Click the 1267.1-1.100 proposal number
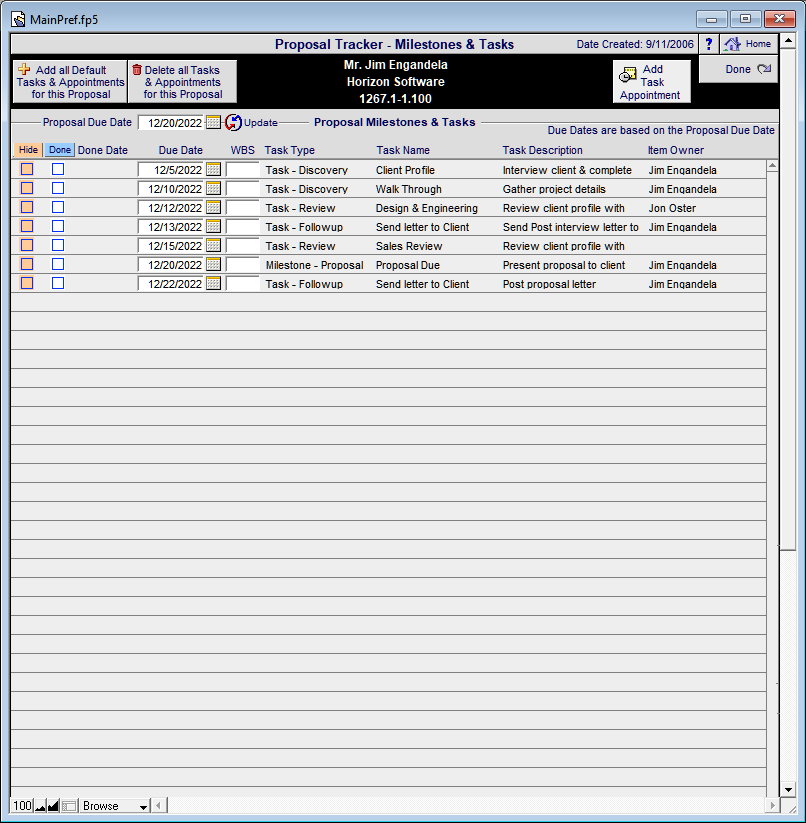The width and height of the screenshot is (806, 823). (395, 99)
